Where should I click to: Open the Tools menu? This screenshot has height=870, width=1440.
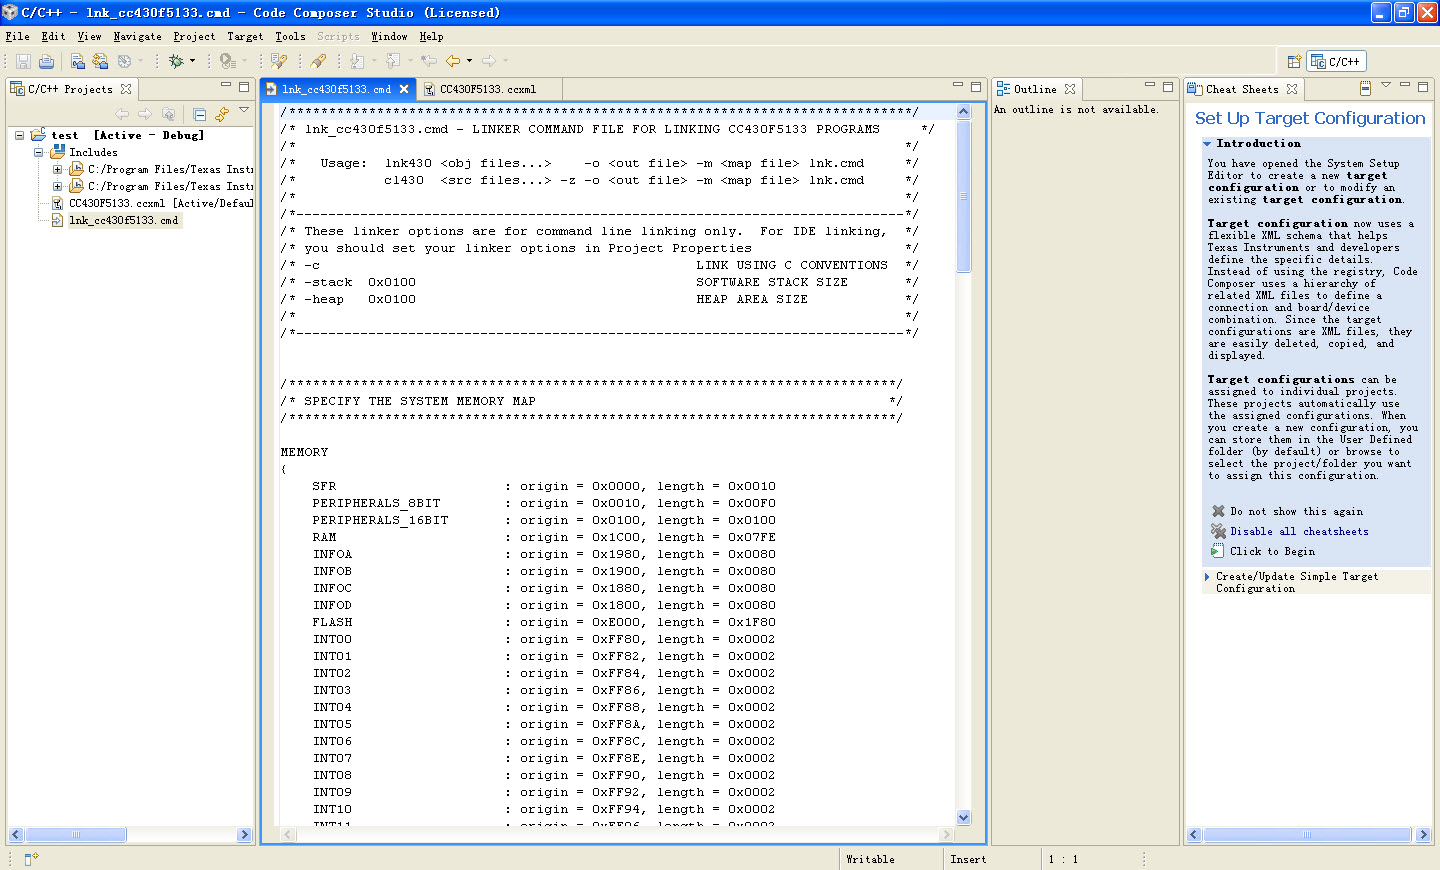290,36
